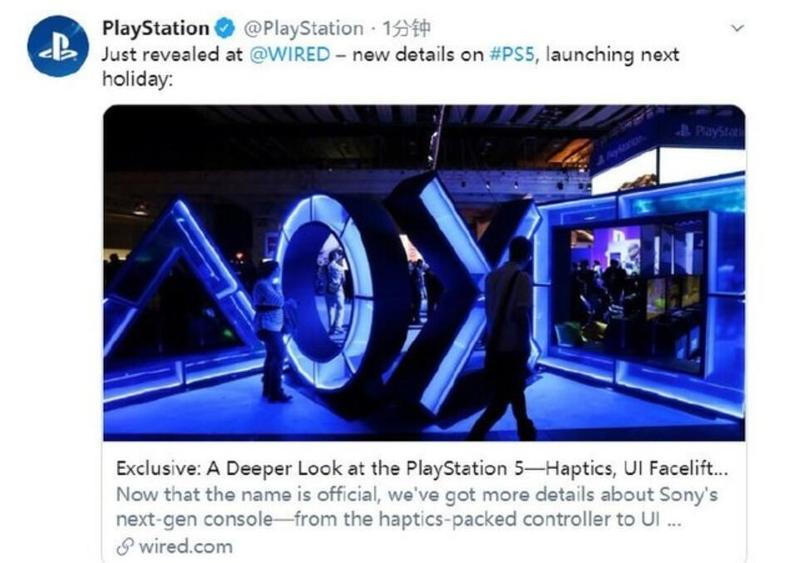Click the link chain icon beside wired.com
The width and height of the screenshot is (790, 563).
[125, 546]
